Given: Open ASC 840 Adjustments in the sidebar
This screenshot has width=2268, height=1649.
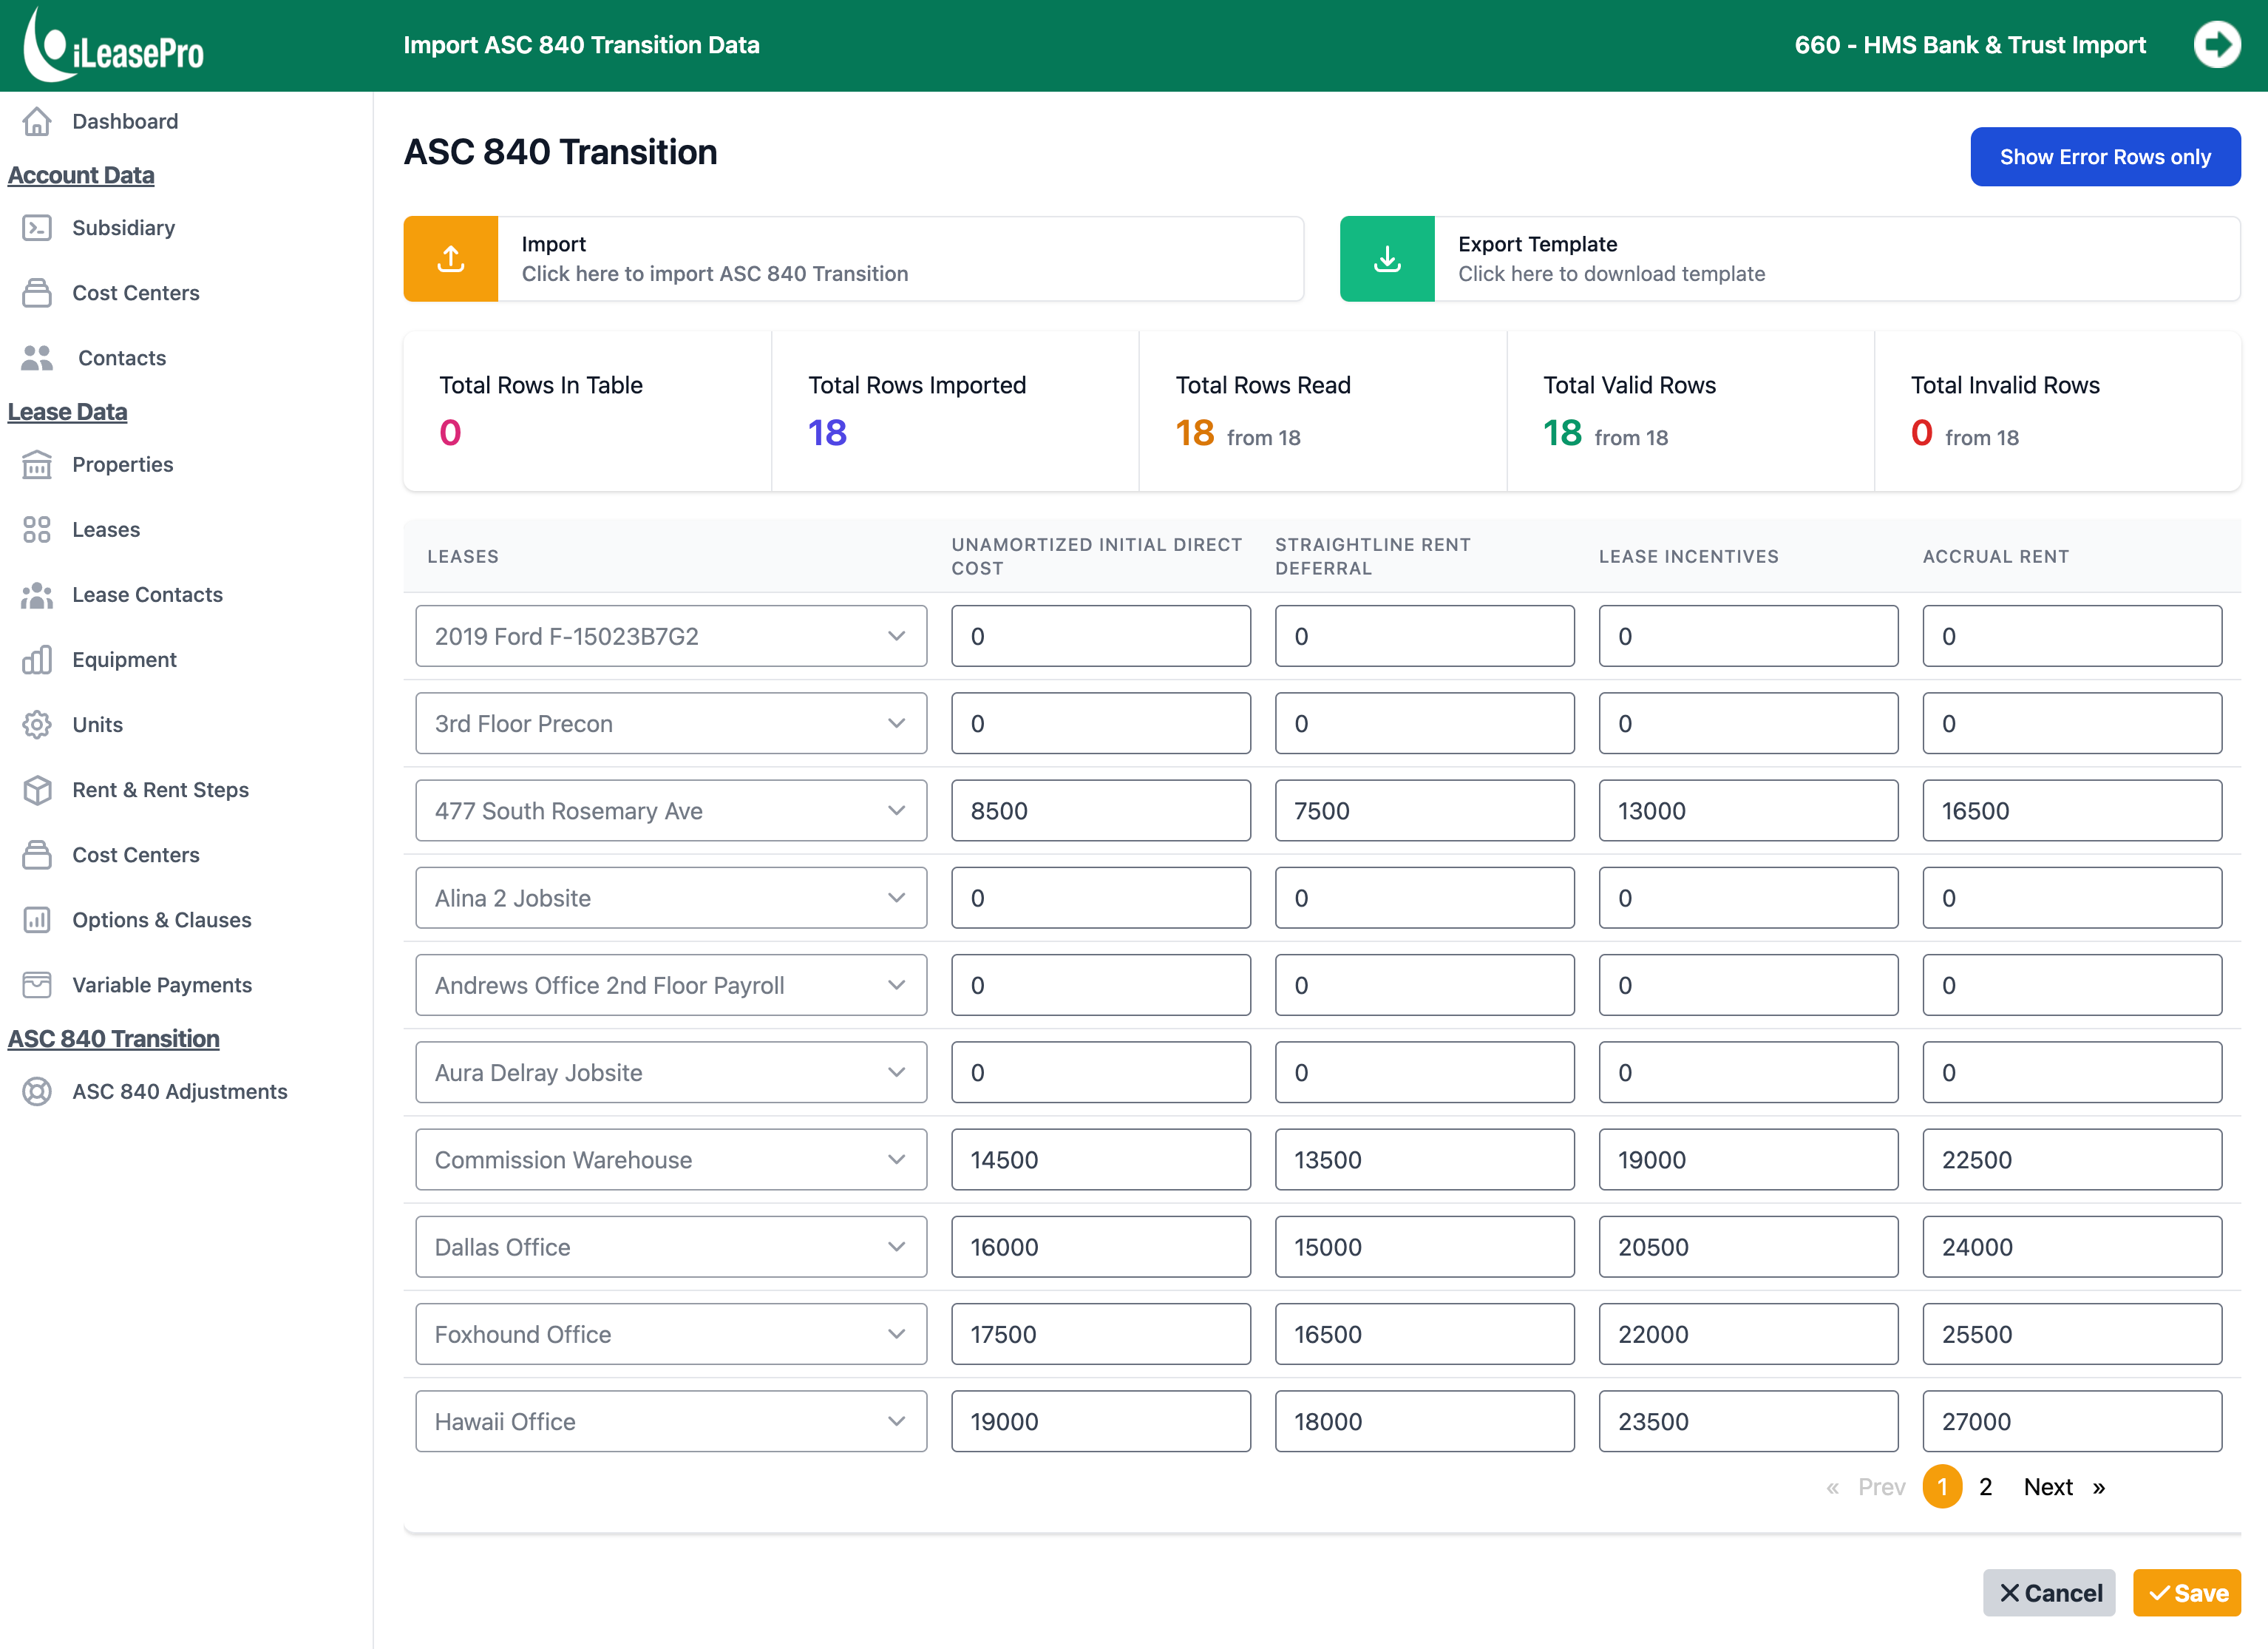Looking at the screenshot, I should point(180,1091).
